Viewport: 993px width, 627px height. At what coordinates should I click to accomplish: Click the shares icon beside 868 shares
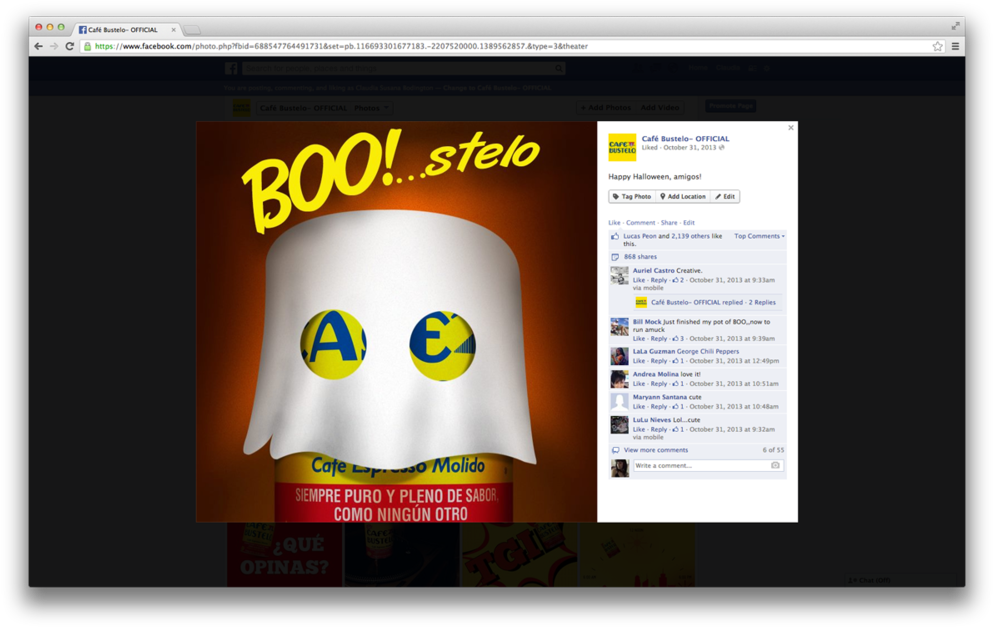click(x=614, y=257)
